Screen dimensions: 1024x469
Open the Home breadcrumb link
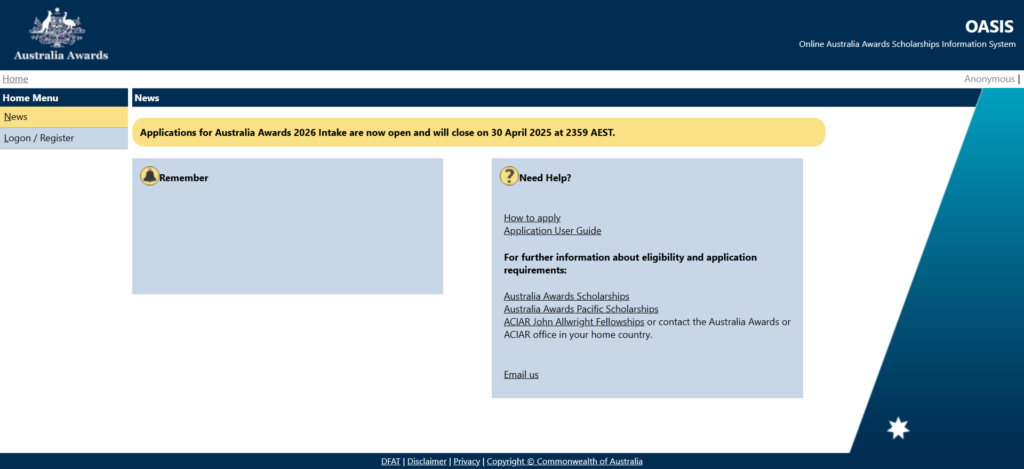pos(15,79)
